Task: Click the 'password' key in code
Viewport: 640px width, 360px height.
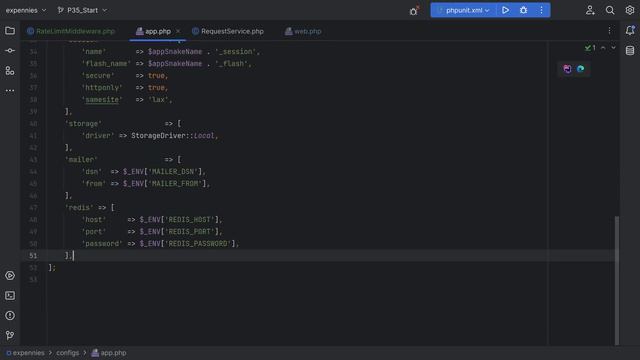Action: coord(102,244)
